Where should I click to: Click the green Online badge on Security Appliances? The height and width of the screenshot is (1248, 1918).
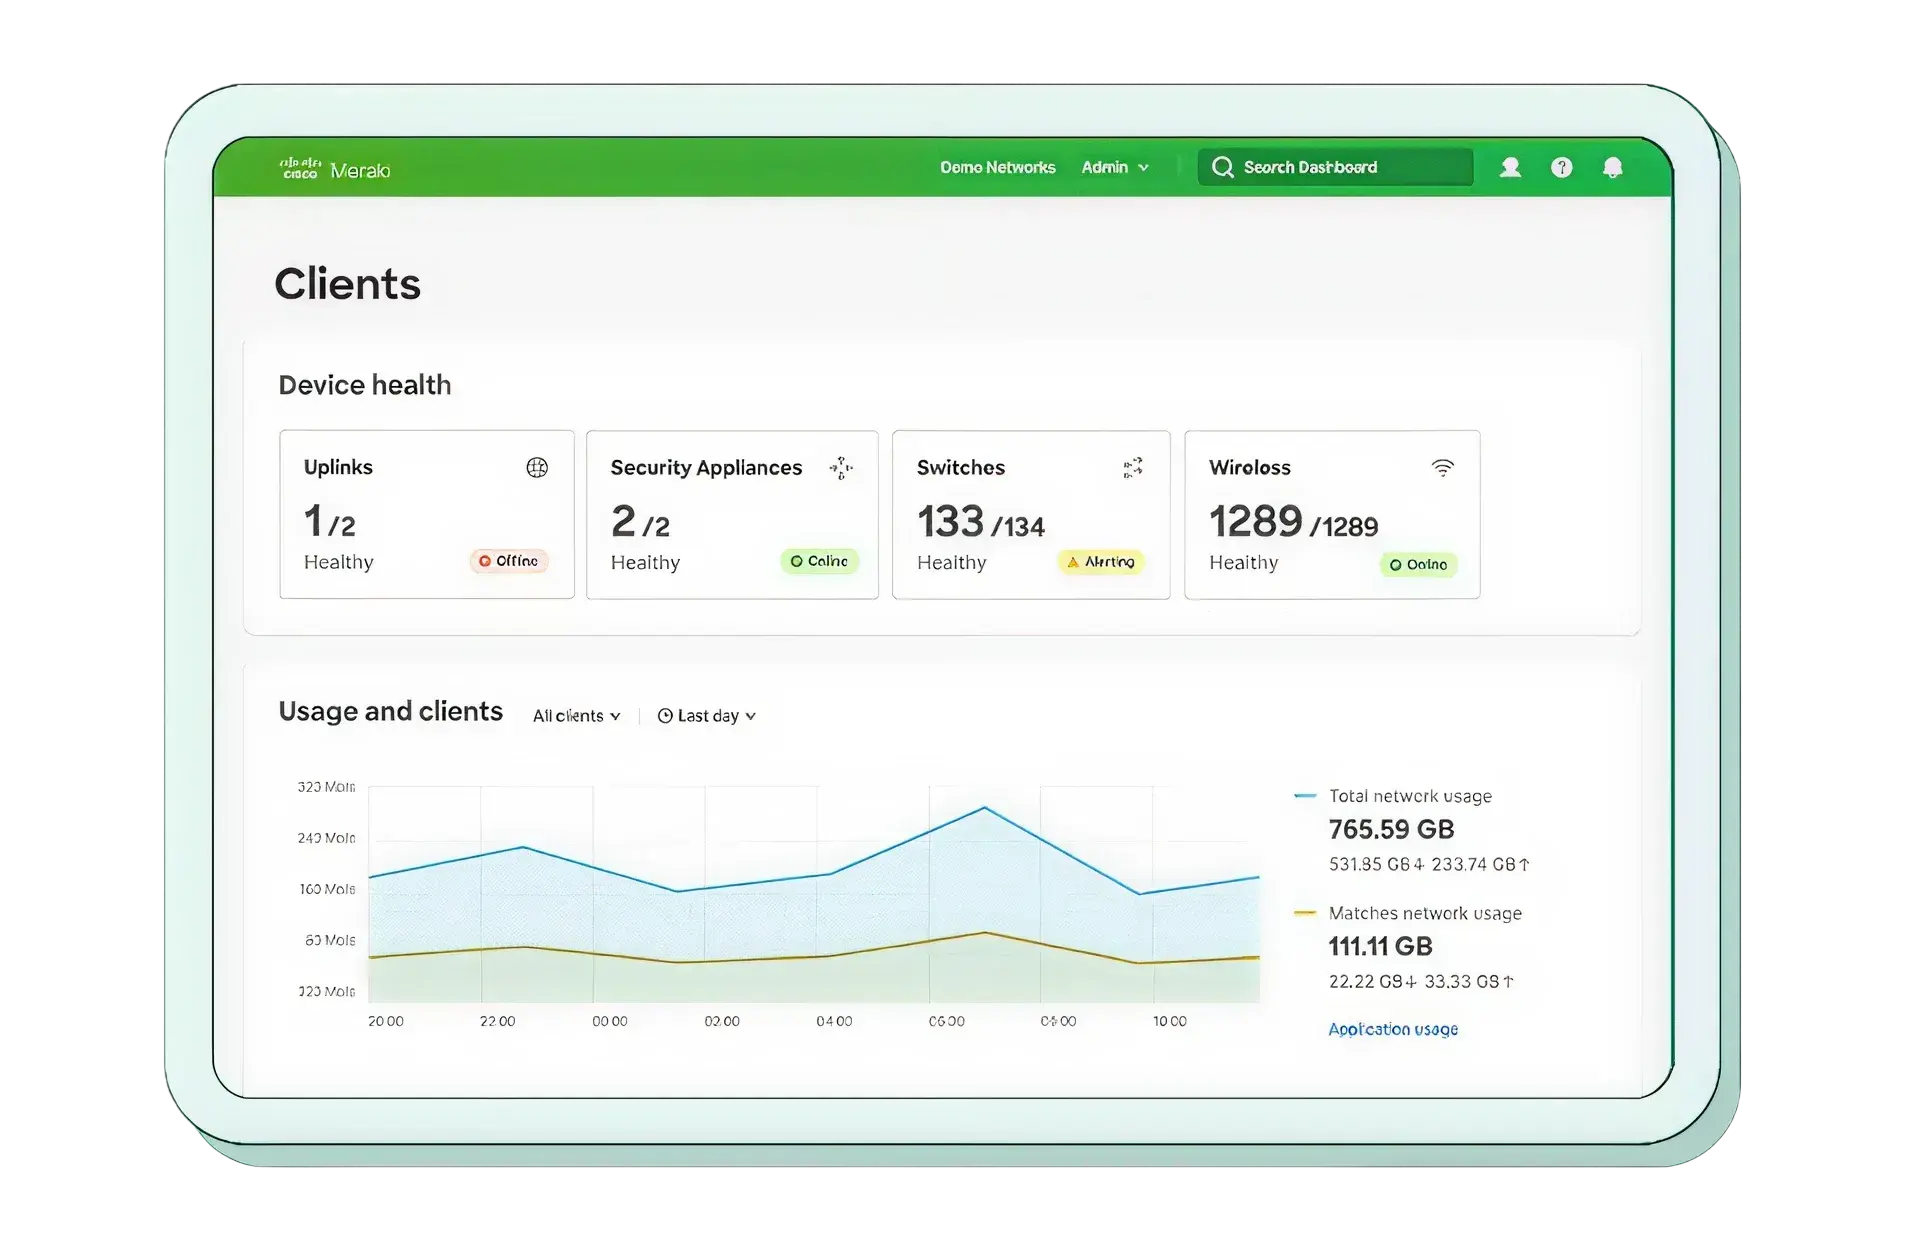(819, 561)
